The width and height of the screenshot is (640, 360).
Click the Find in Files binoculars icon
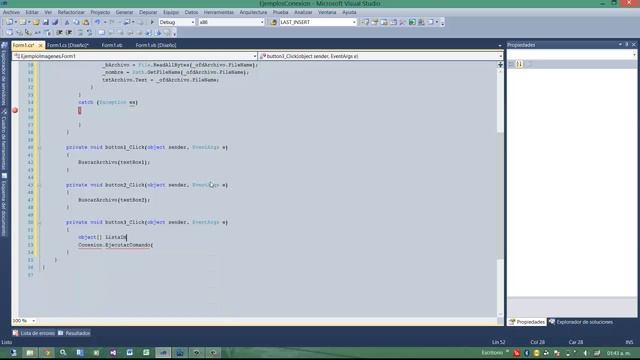click(x=274, y=22)
